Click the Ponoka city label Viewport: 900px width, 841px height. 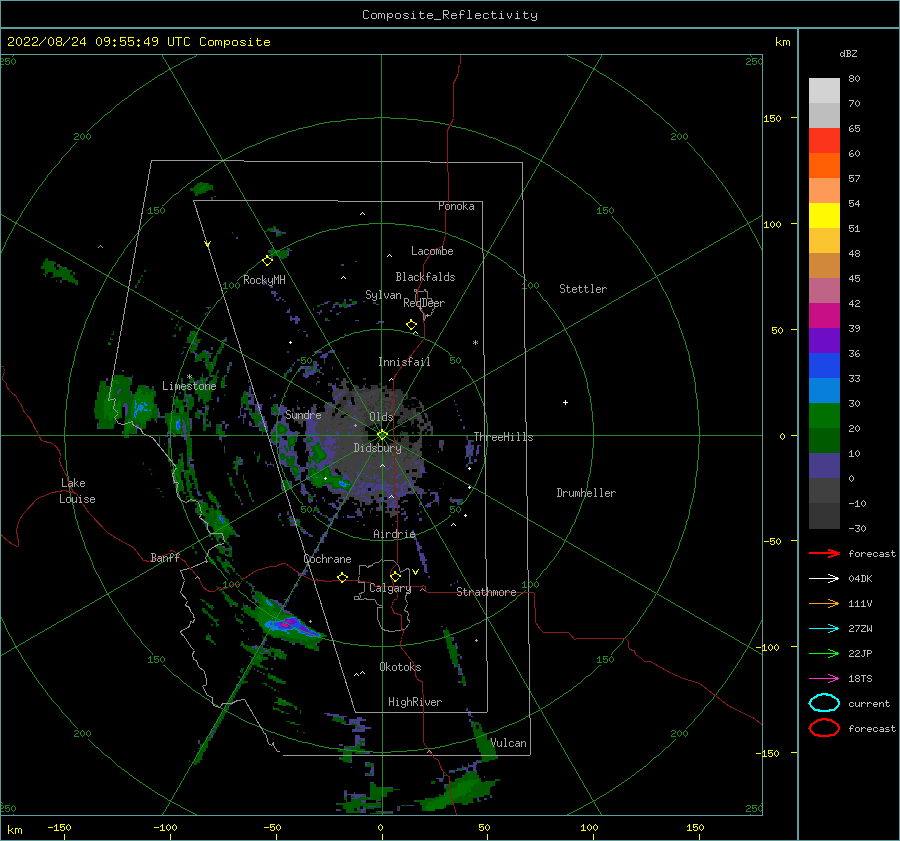(456, 206)
